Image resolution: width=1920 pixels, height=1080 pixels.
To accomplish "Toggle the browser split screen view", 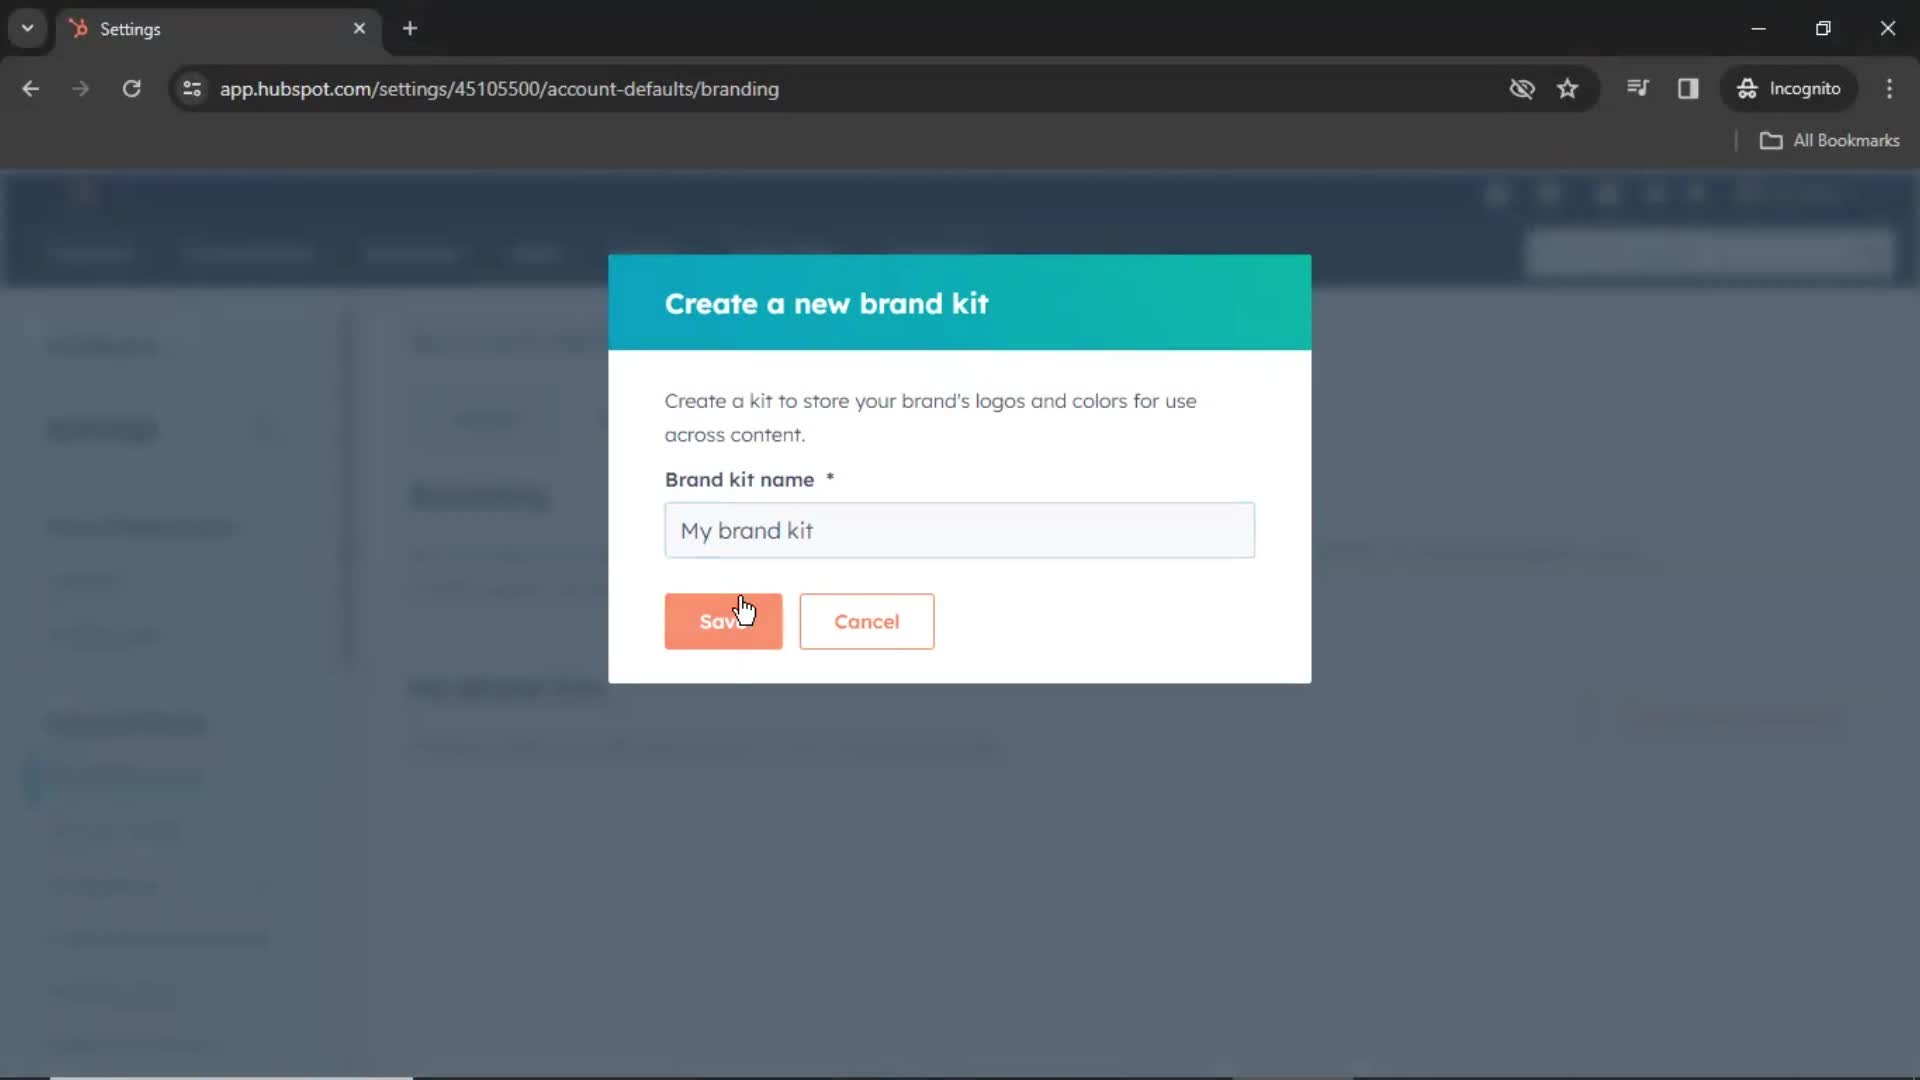I will 1689,88.
